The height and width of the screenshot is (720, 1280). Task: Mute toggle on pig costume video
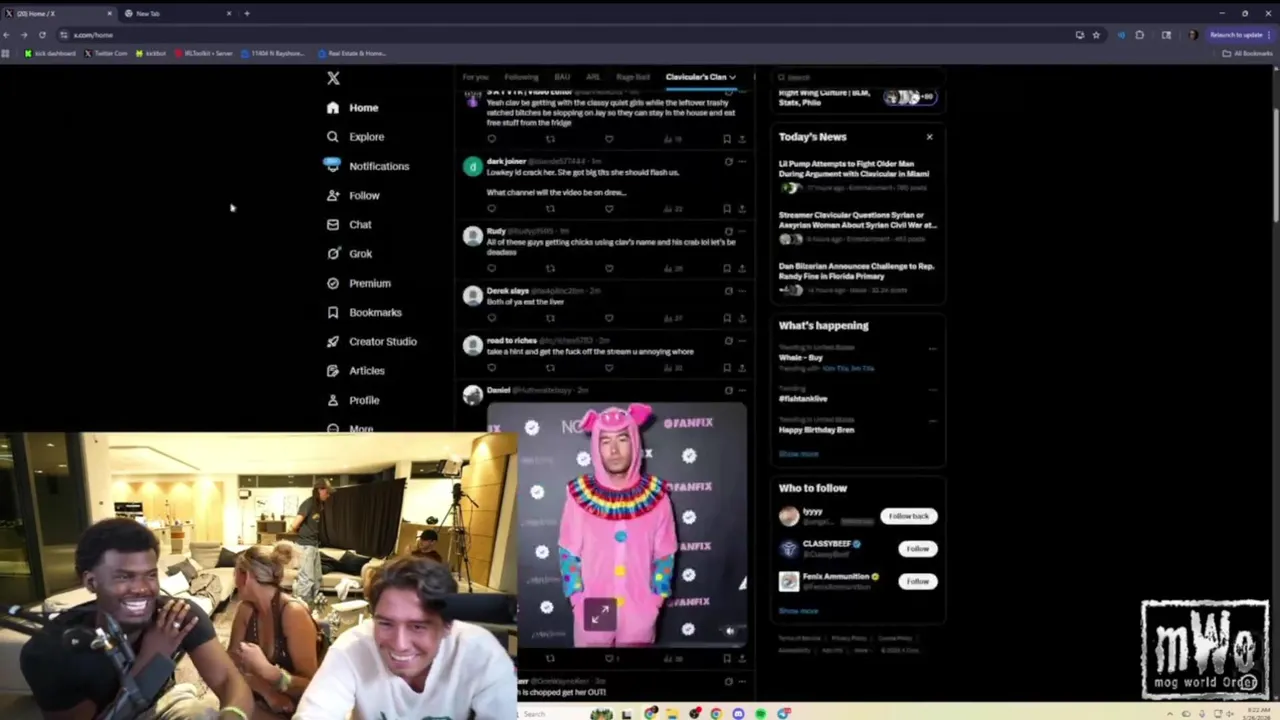click(x=729, y=631)
